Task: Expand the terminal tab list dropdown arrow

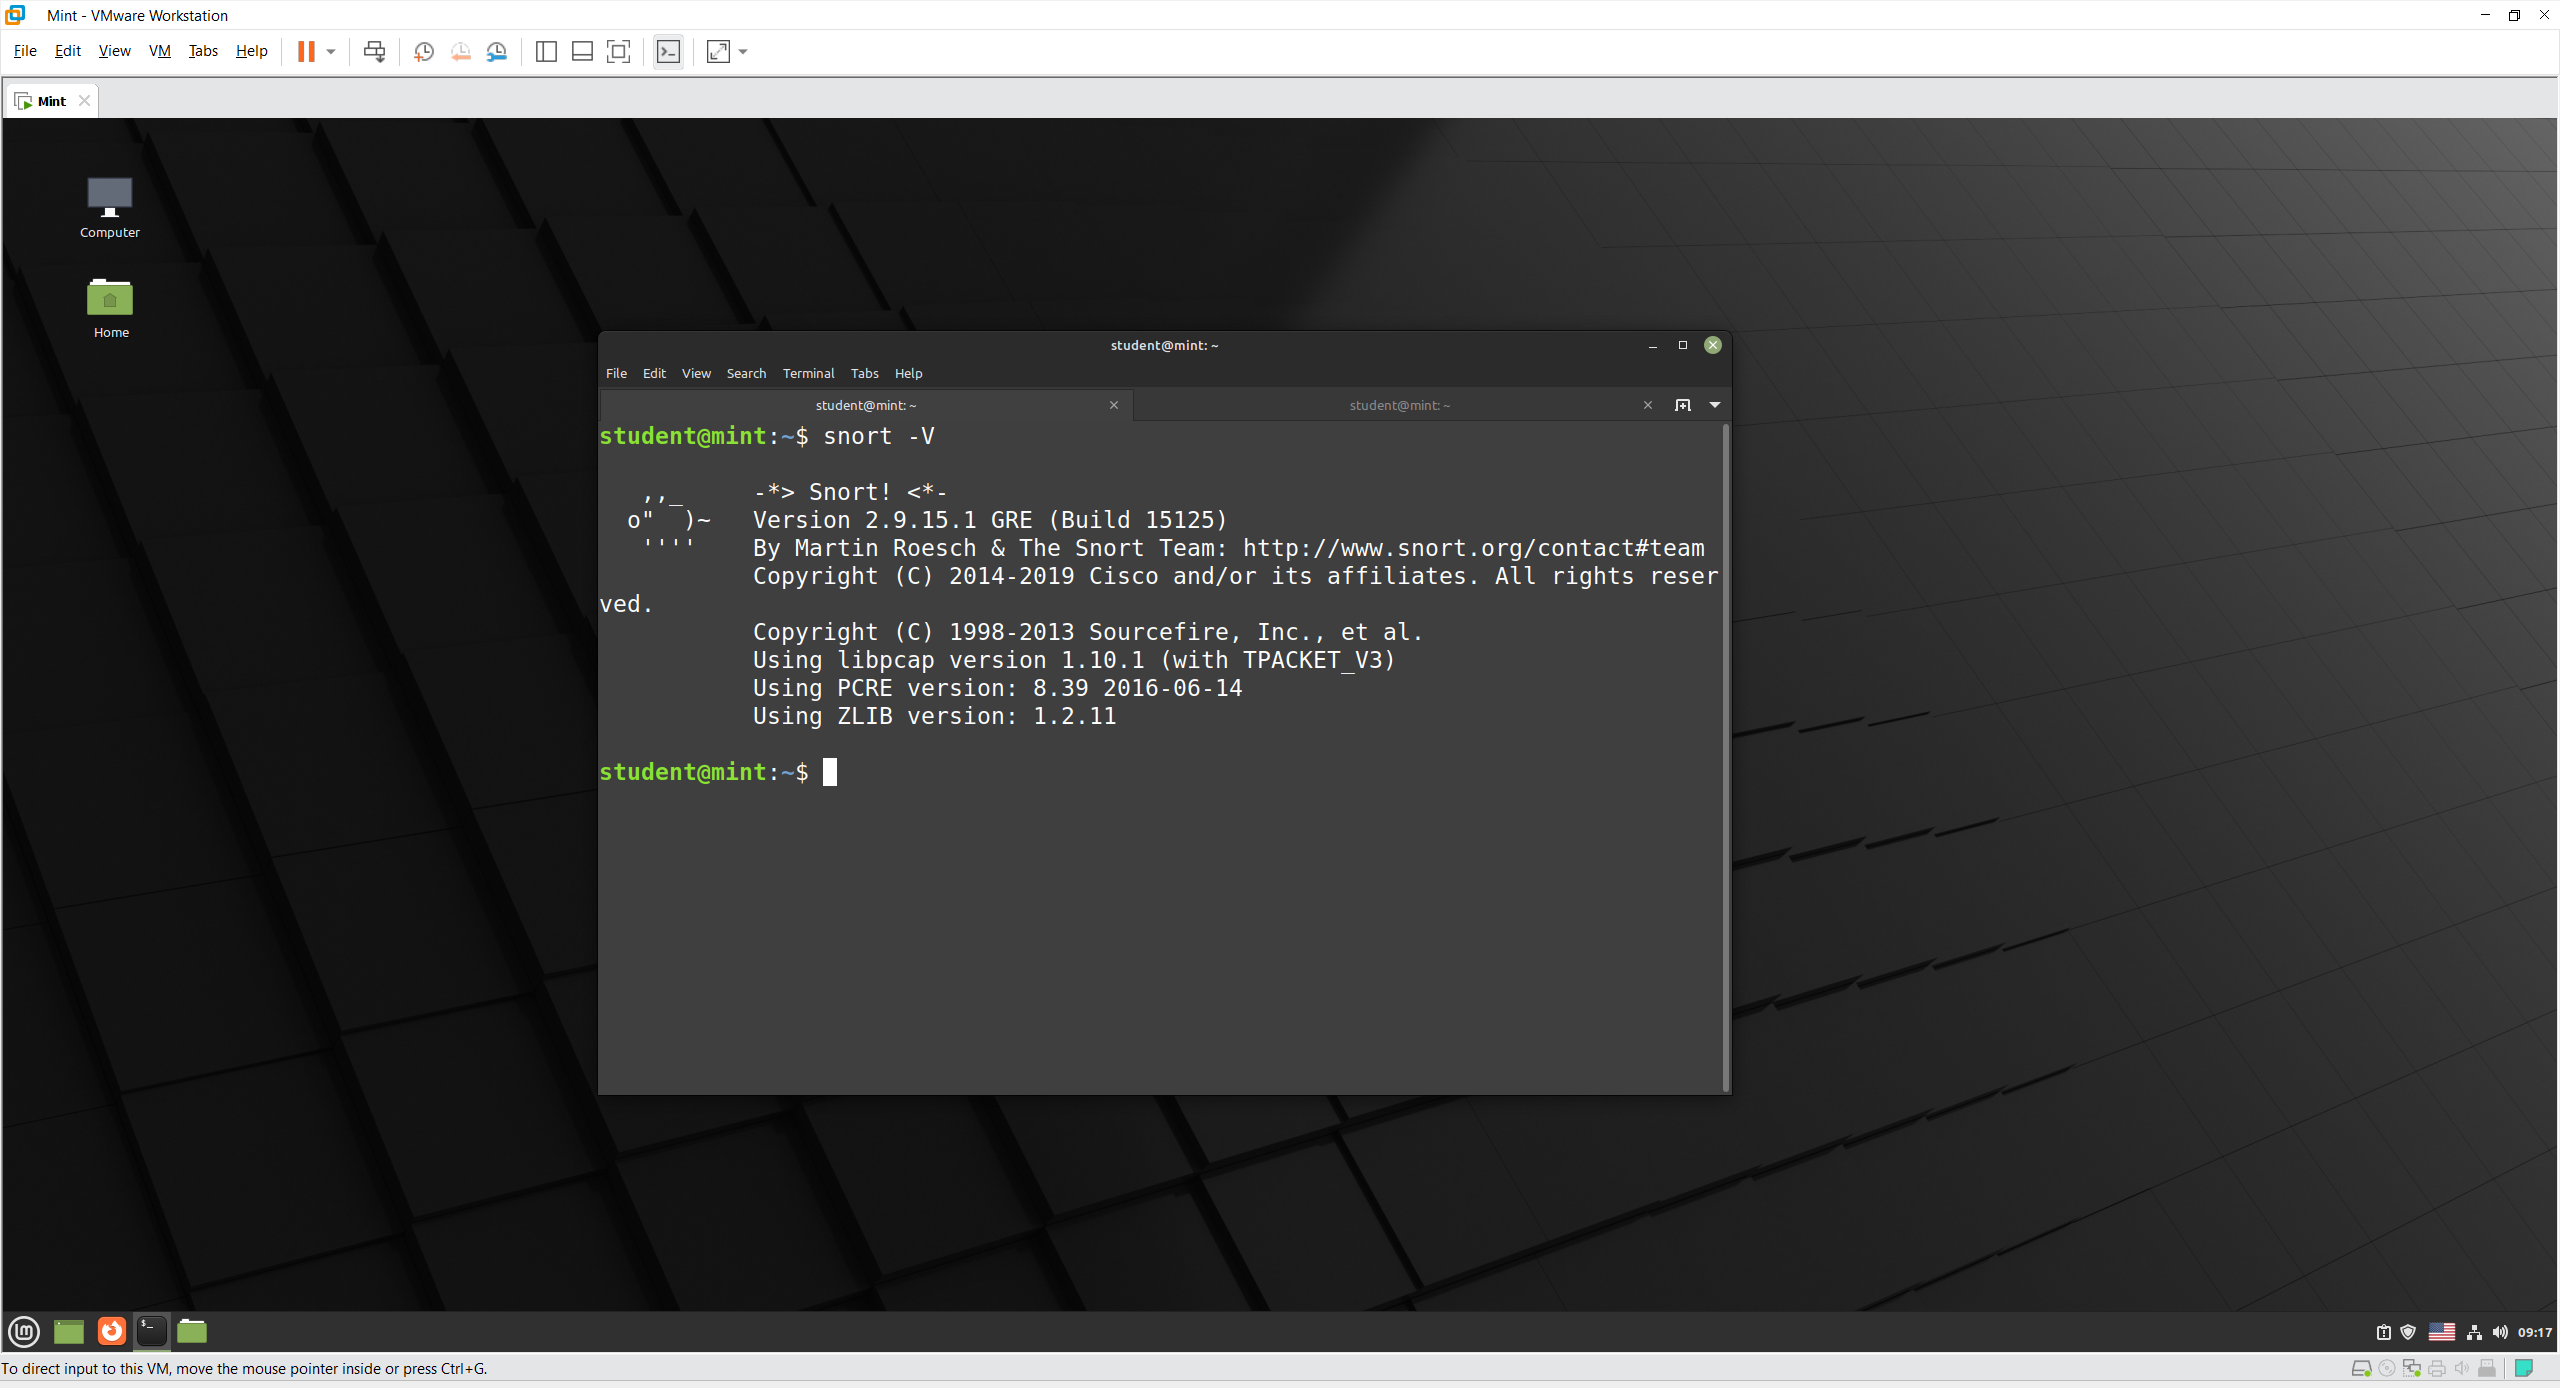Action: point(1715,405)
